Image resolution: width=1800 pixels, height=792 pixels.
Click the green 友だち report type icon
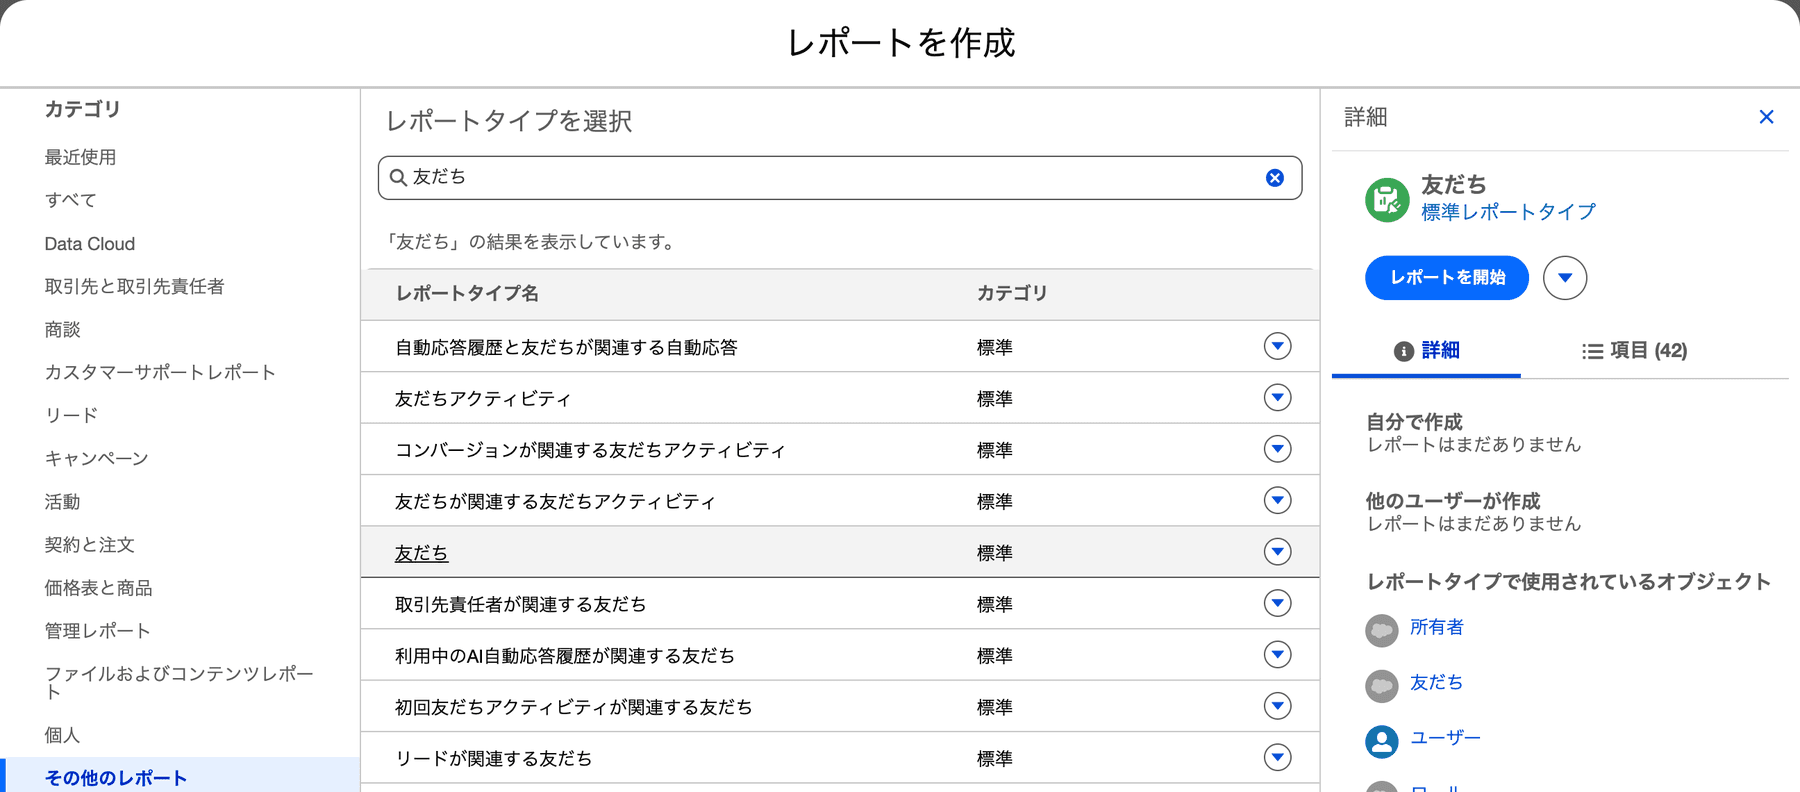tap(1387, 200)
